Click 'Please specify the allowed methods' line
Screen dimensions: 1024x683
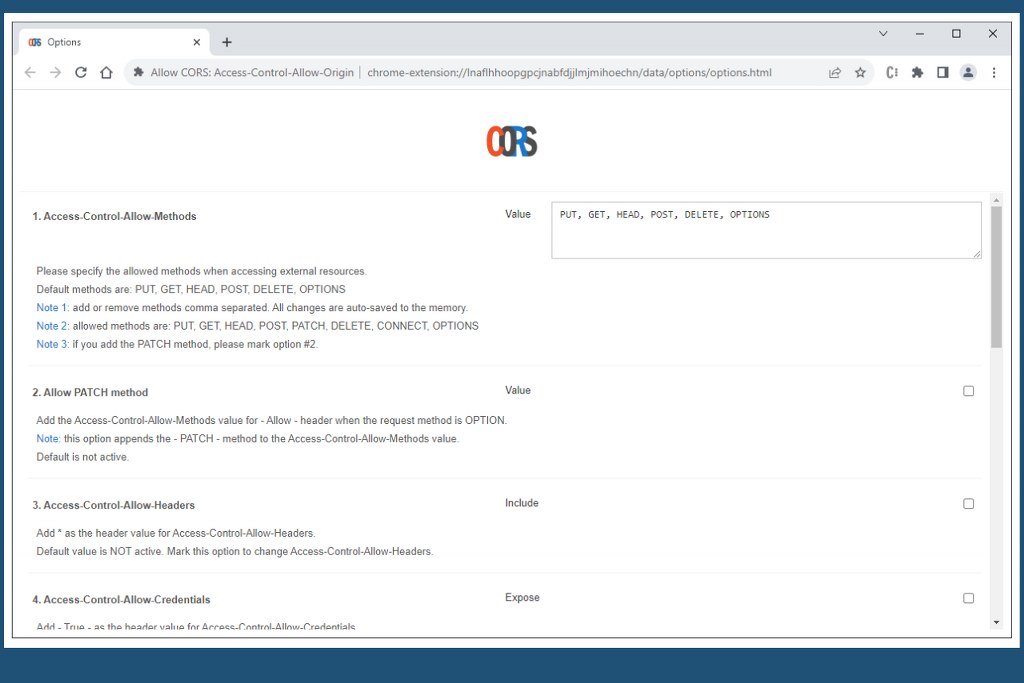tap(202, 271)
